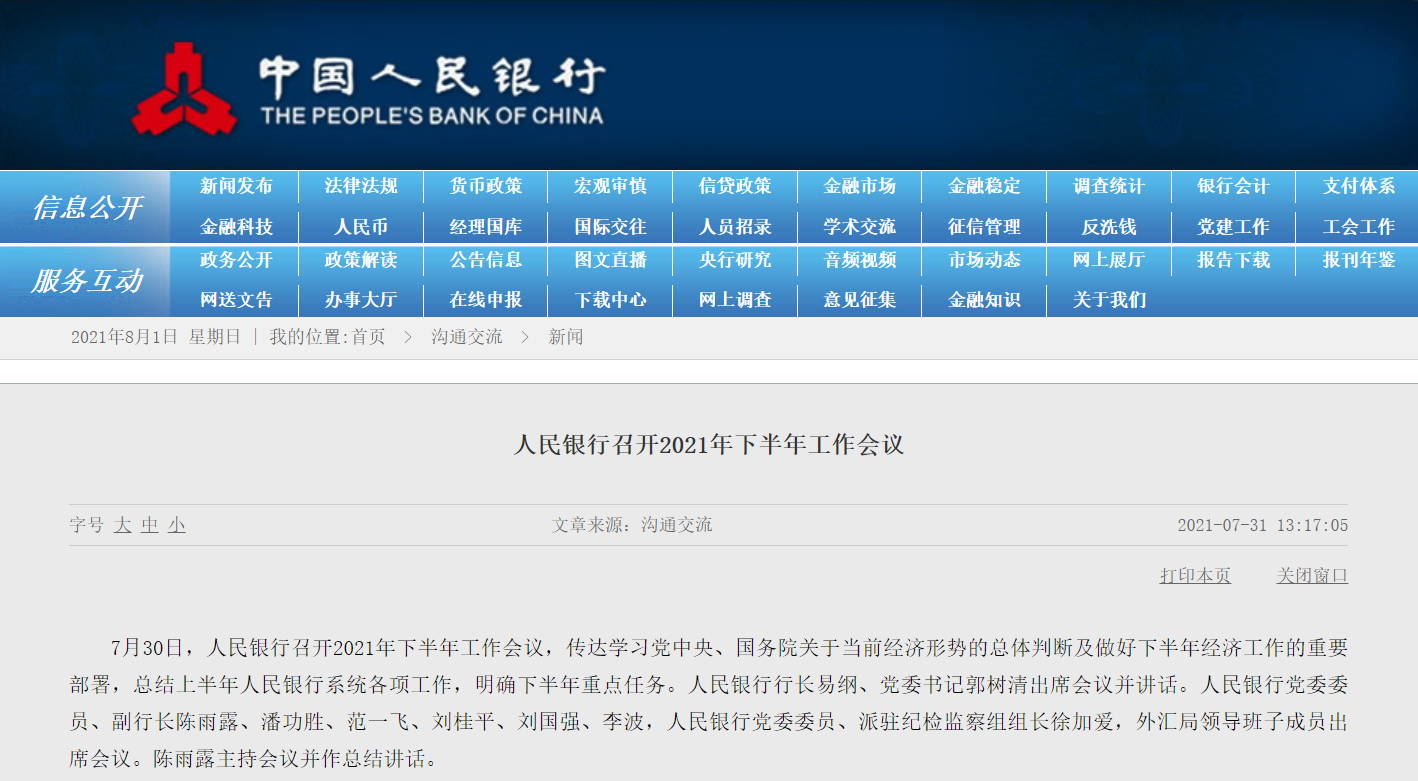The height and width of the screenshot is (781, 1418).
Task: Open 金融市场 navigation link
Action: (860, 186)
